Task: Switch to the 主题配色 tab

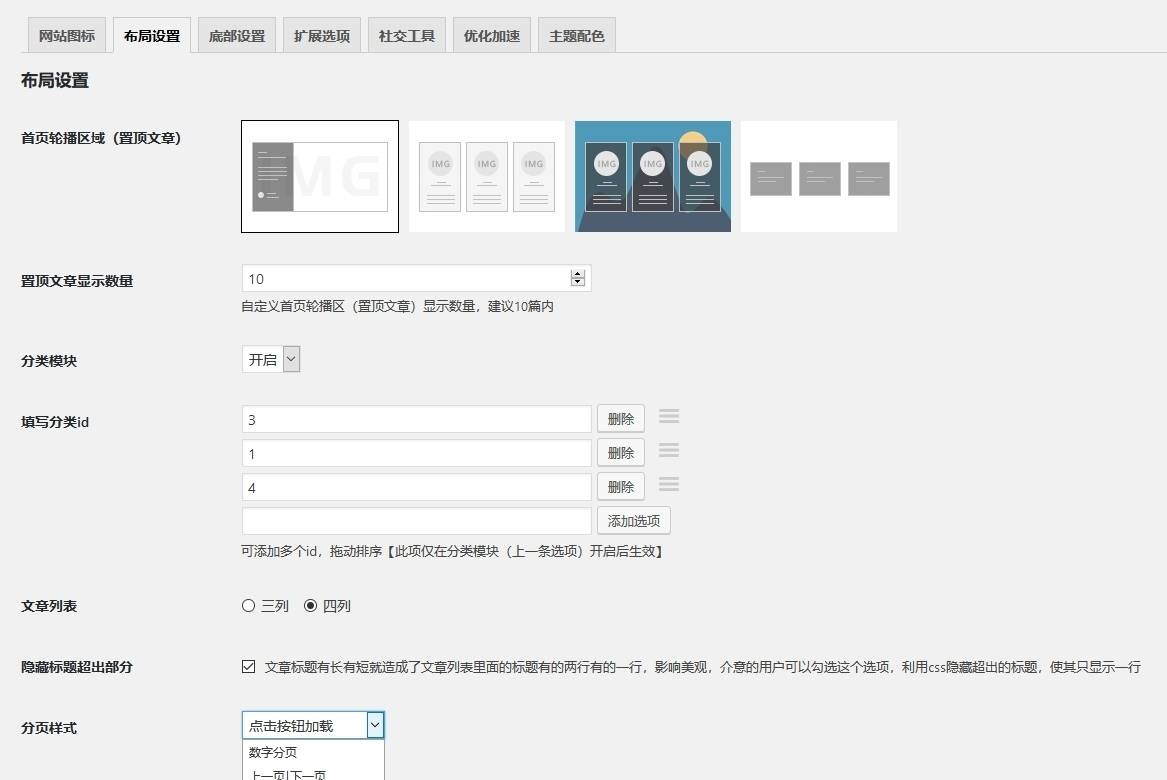Action: 577,36
